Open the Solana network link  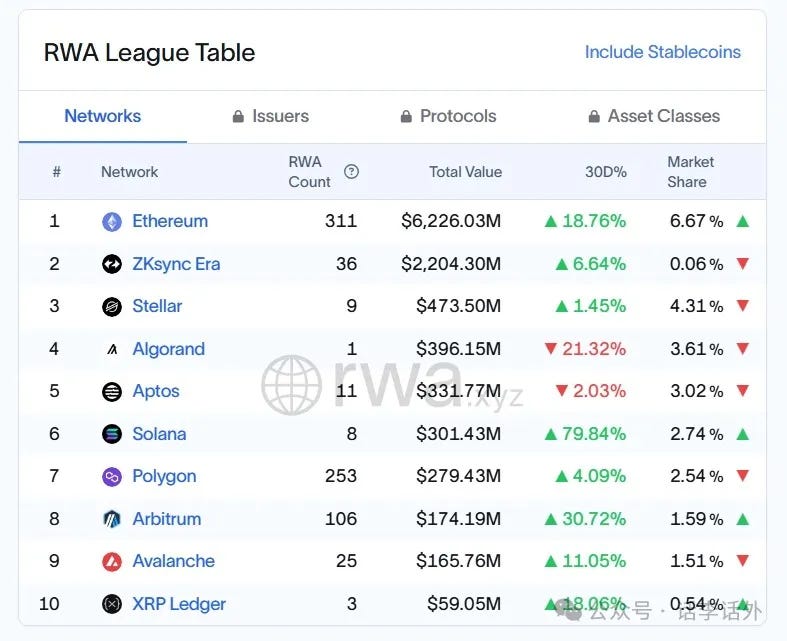point(159,434)
